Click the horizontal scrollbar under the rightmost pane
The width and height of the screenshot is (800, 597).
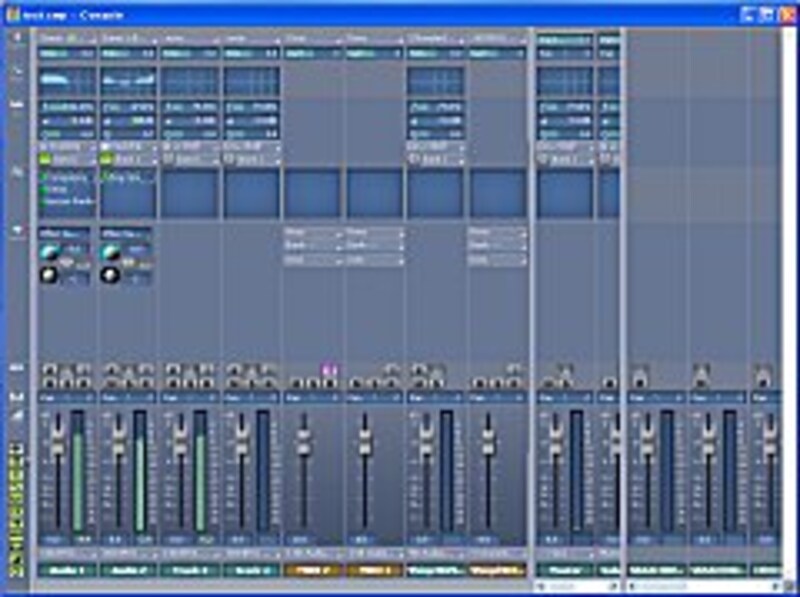pos(704,586)
